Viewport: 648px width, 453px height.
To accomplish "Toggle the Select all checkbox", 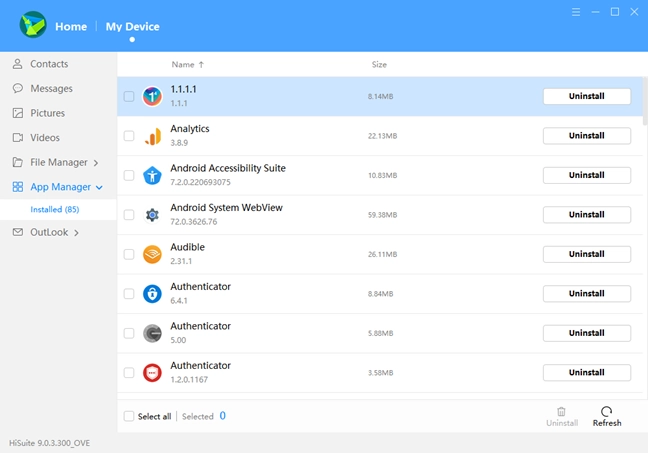I will pyautogui.click(x=129, y=416).
